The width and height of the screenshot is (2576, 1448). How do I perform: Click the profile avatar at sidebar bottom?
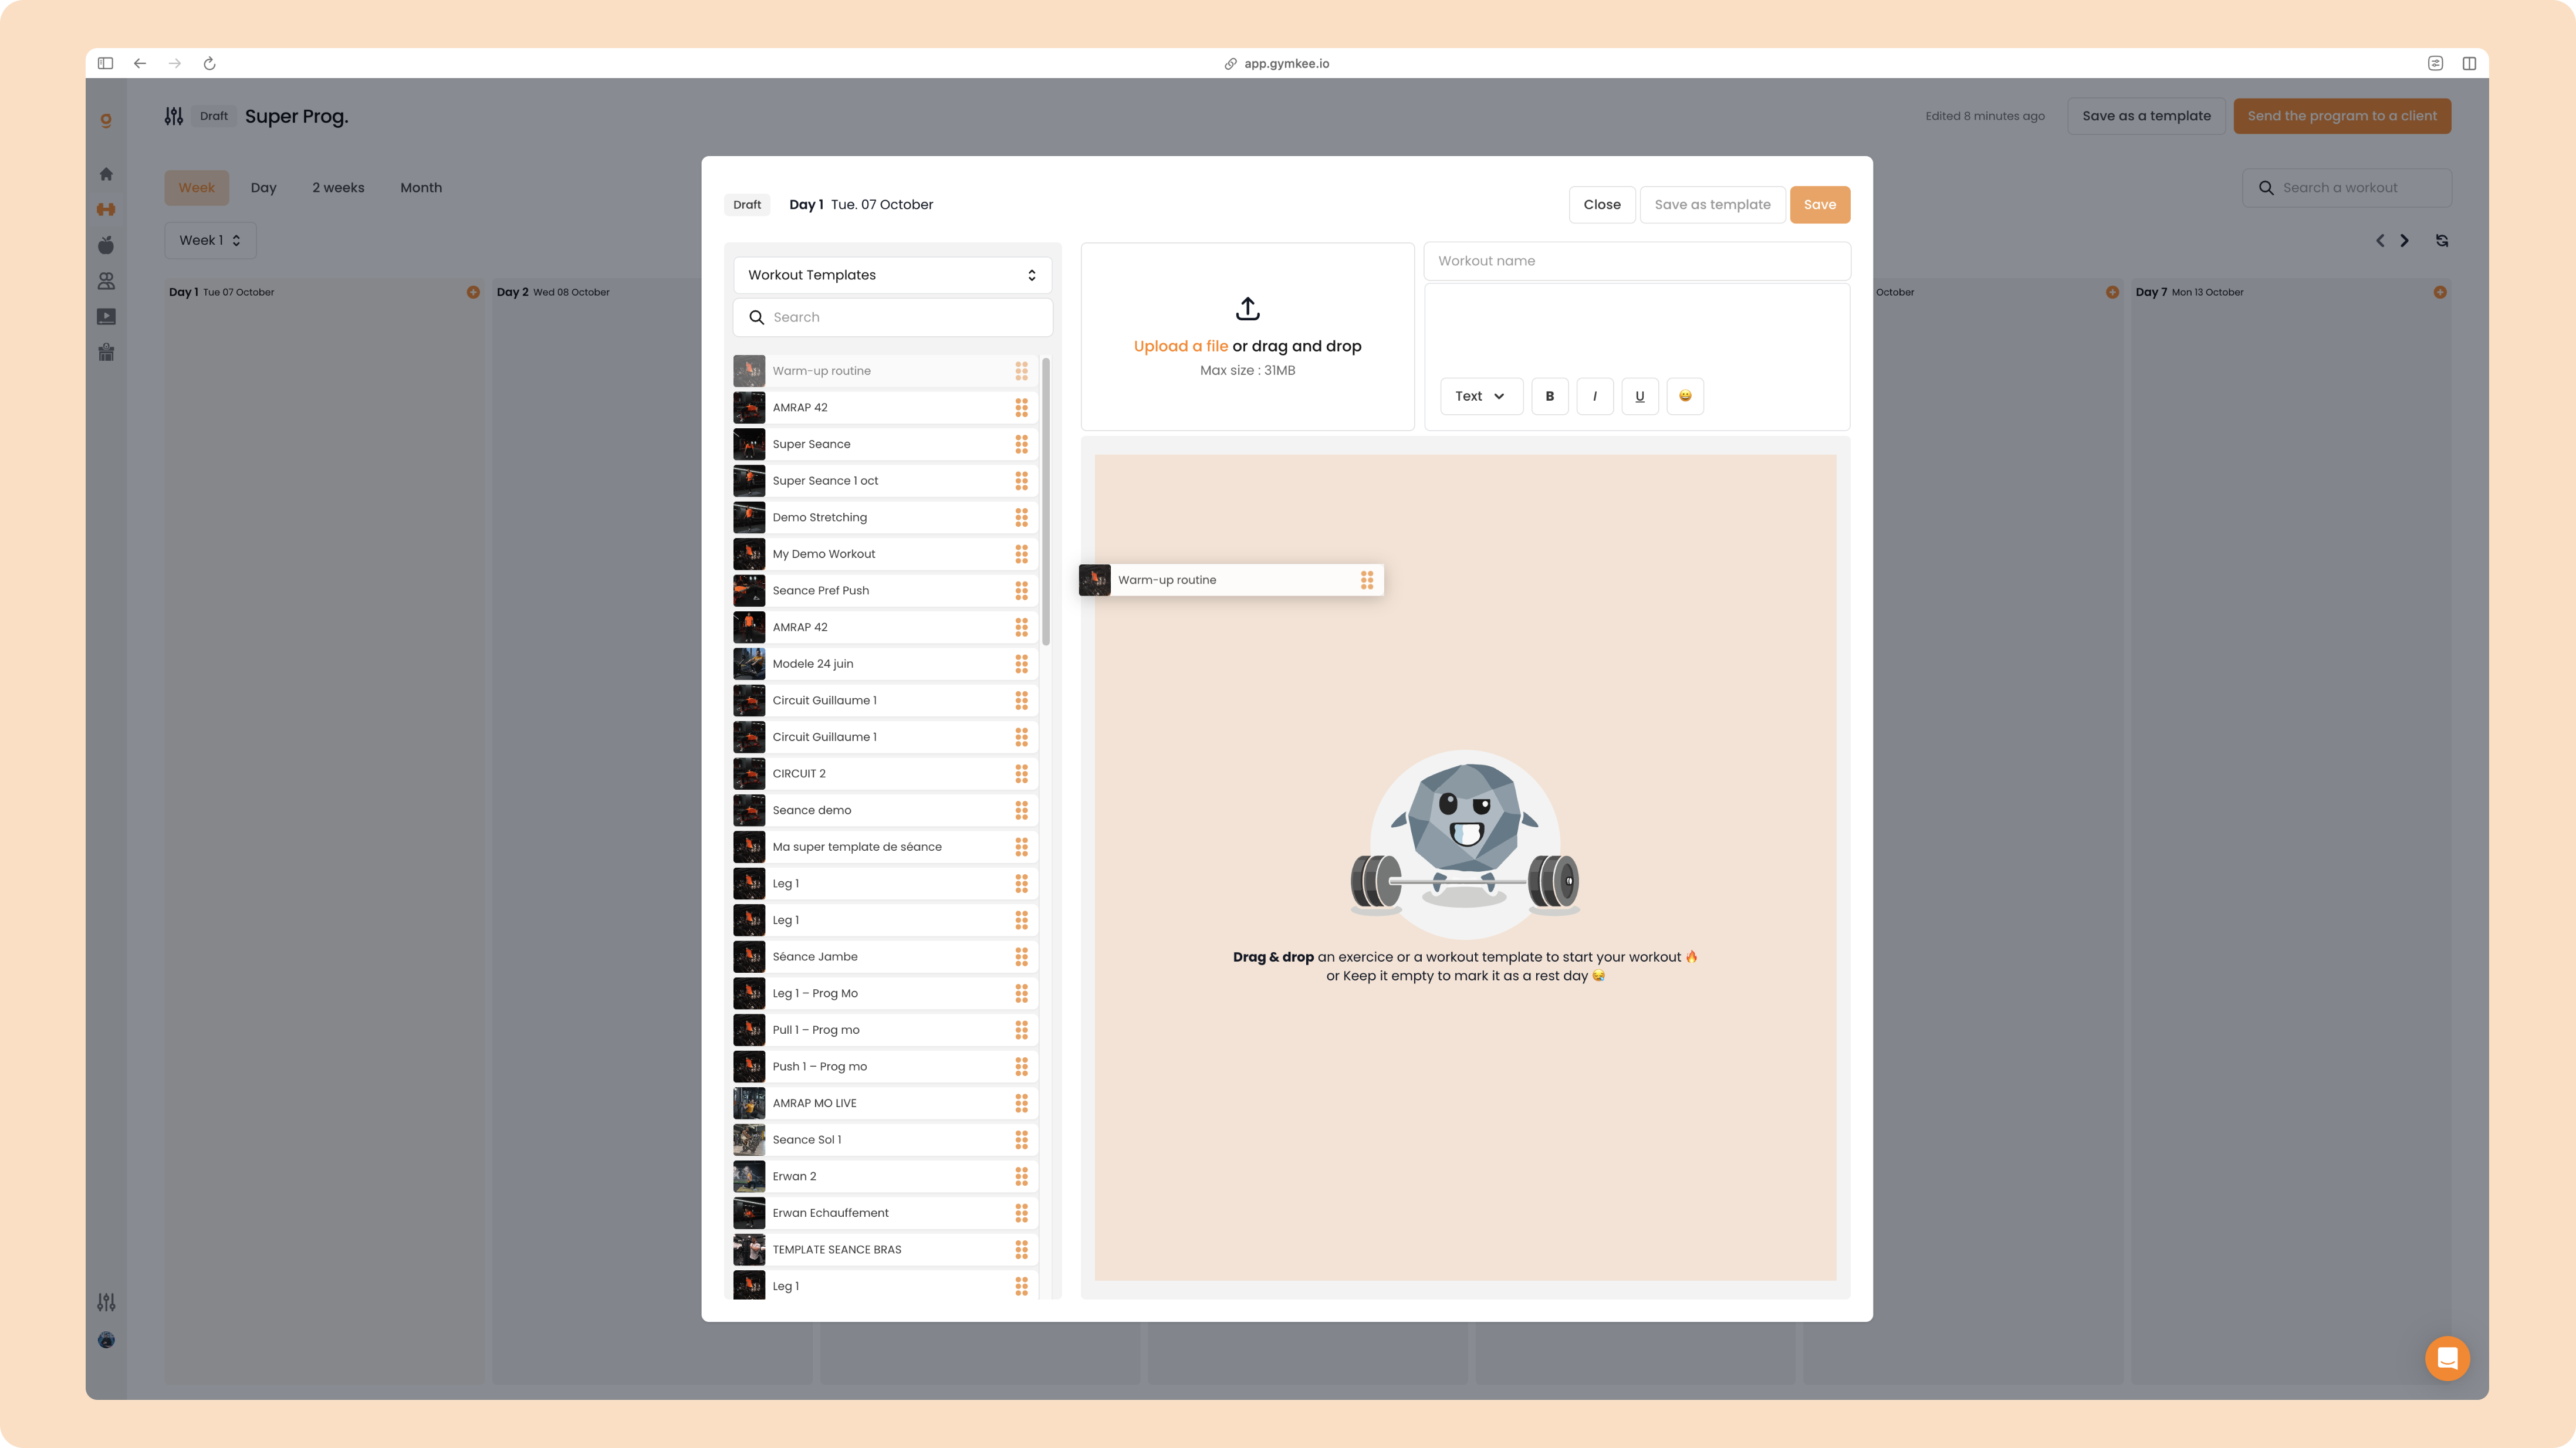coord(106,1340)
